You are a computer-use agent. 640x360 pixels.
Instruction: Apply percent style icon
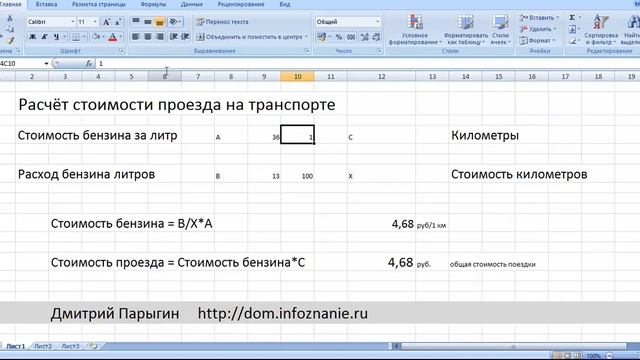[339, 37]
